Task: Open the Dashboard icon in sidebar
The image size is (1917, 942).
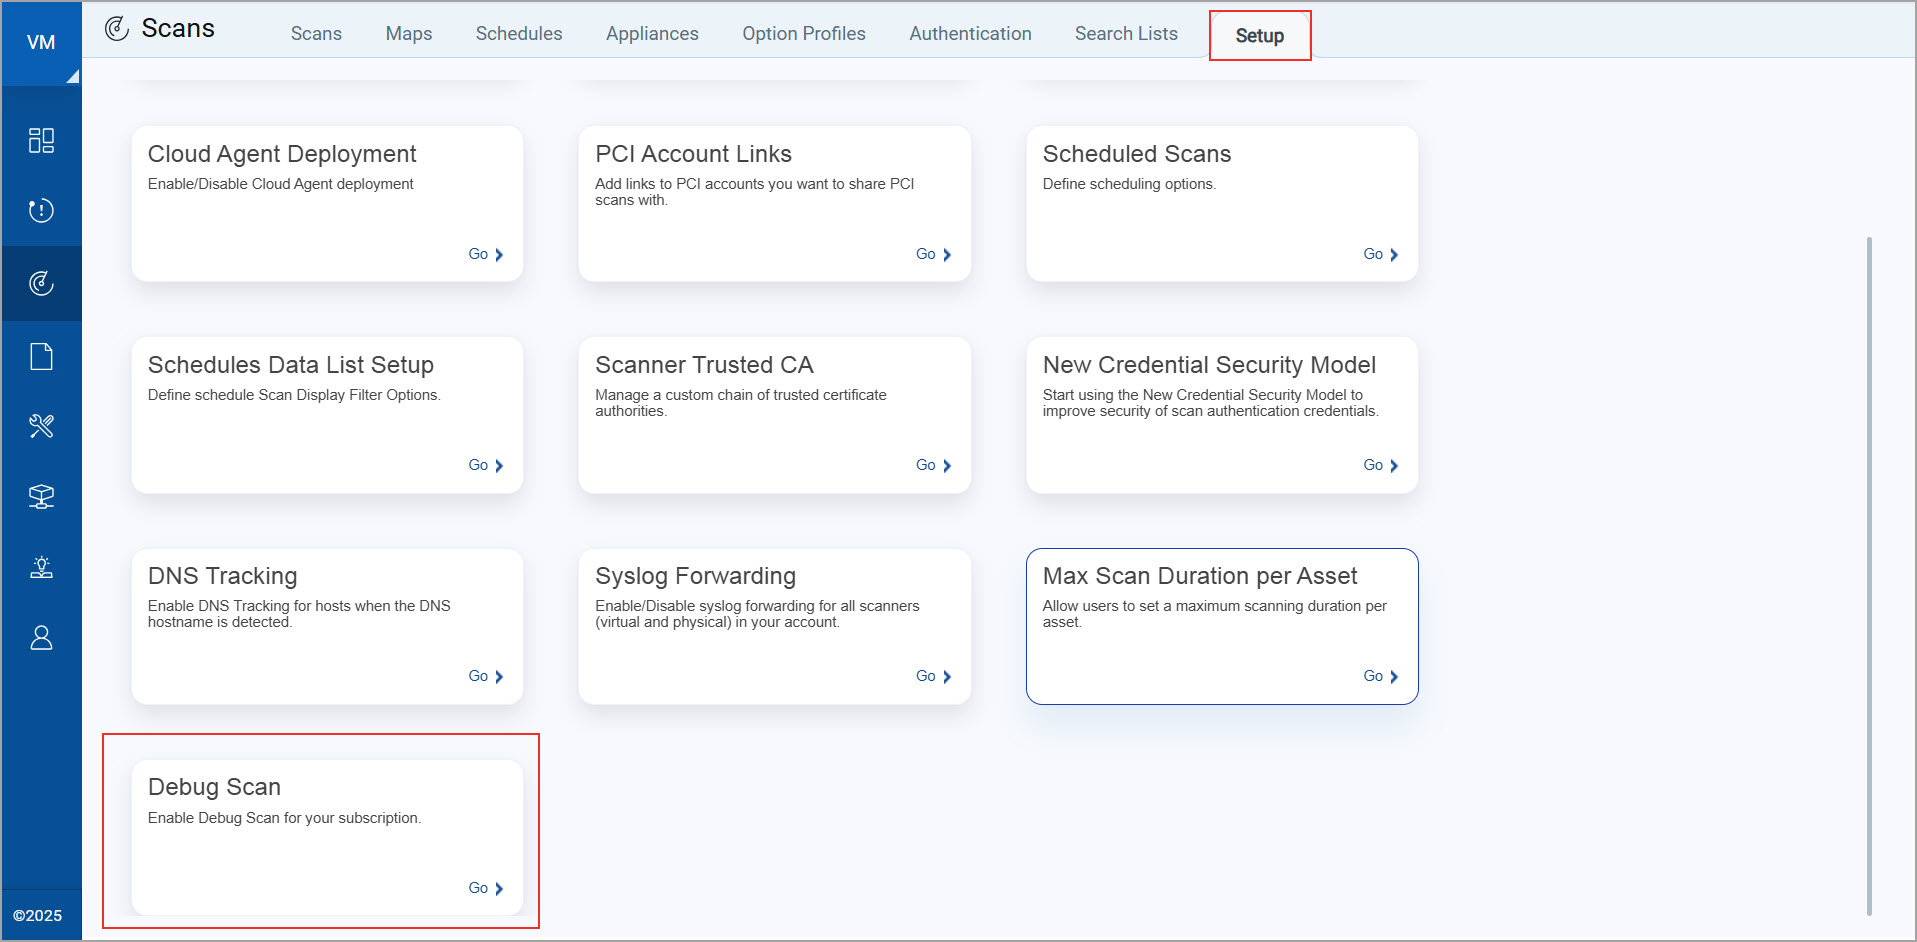Action: [x=41, y=140]
